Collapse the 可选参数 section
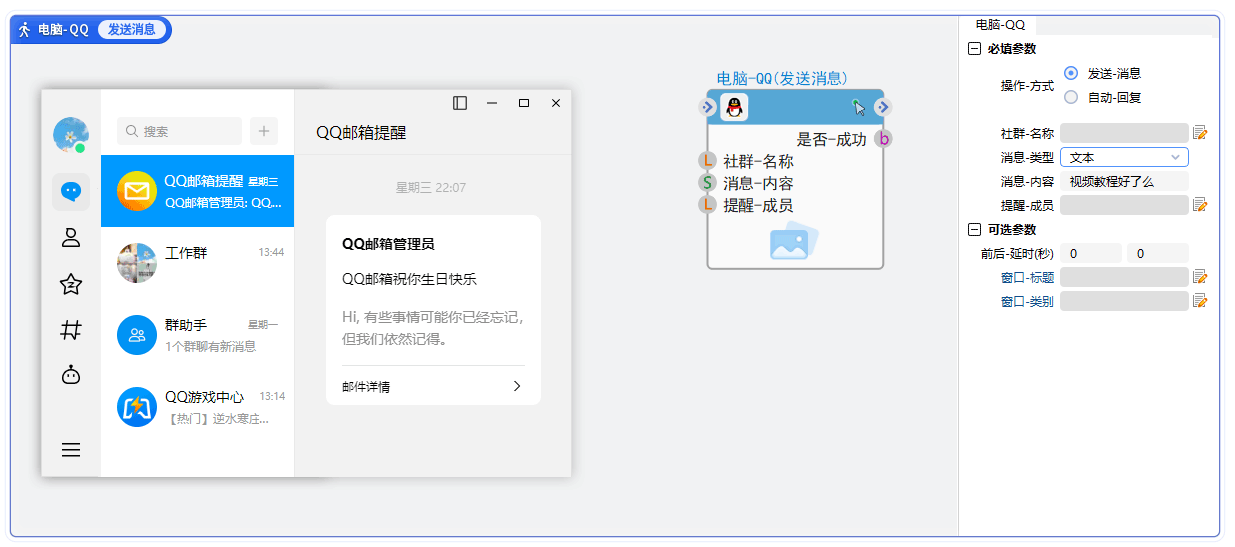Screen dimensions: 1235x547 tap(975, 230)
